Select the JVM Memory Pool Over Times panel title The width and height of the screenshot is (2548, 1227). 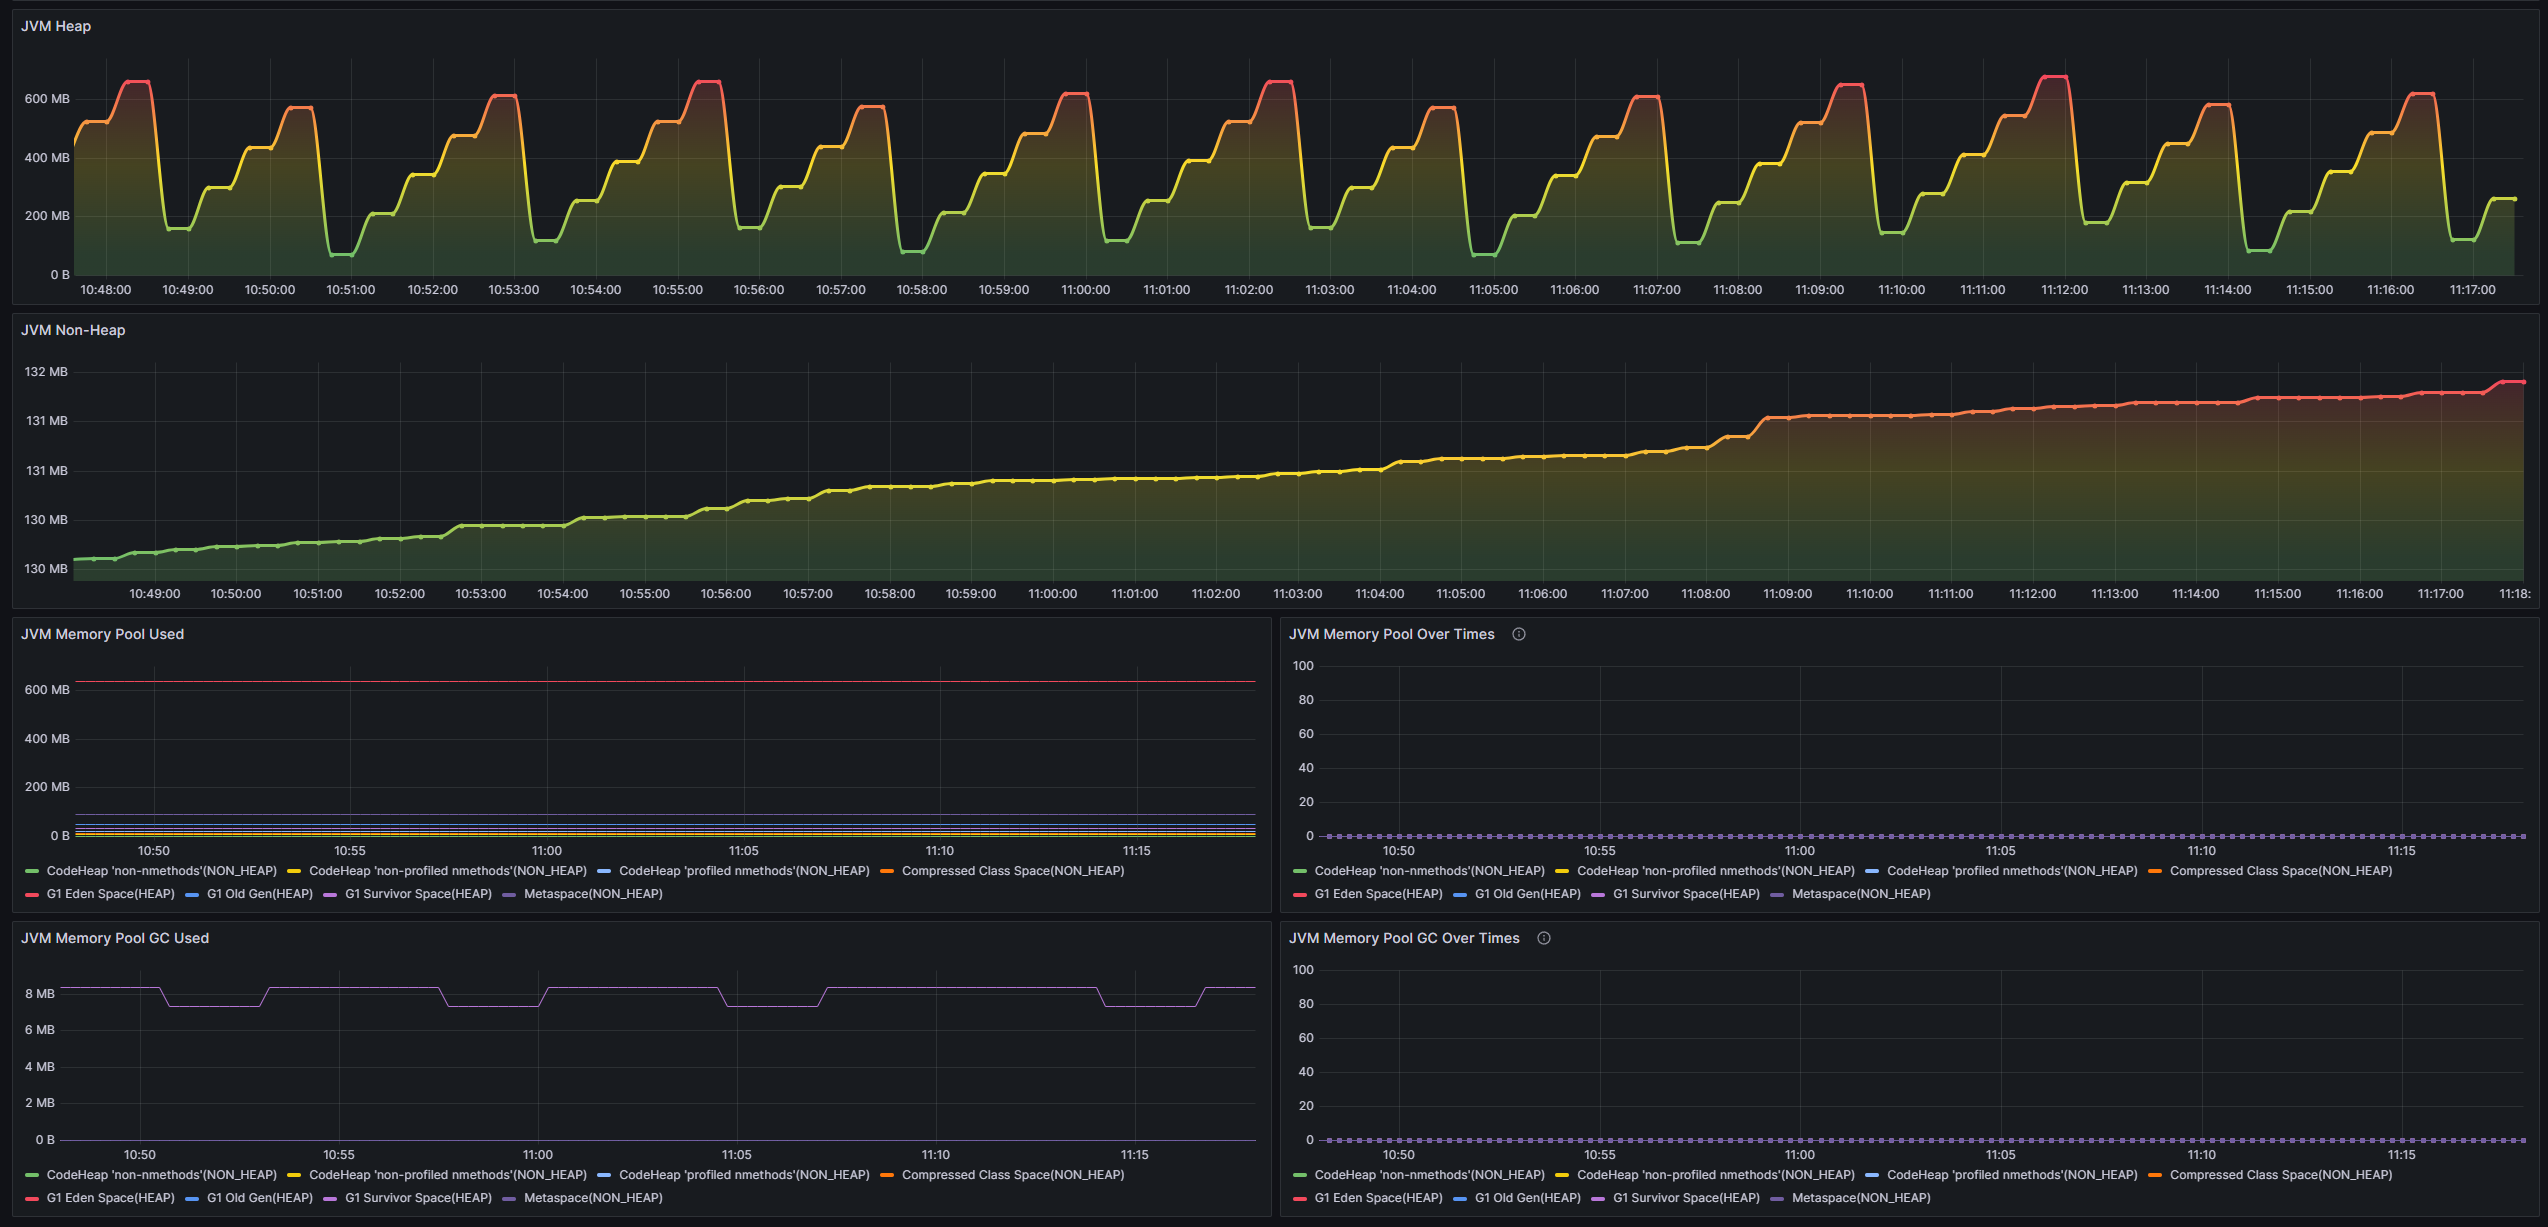pos(1390,634)
